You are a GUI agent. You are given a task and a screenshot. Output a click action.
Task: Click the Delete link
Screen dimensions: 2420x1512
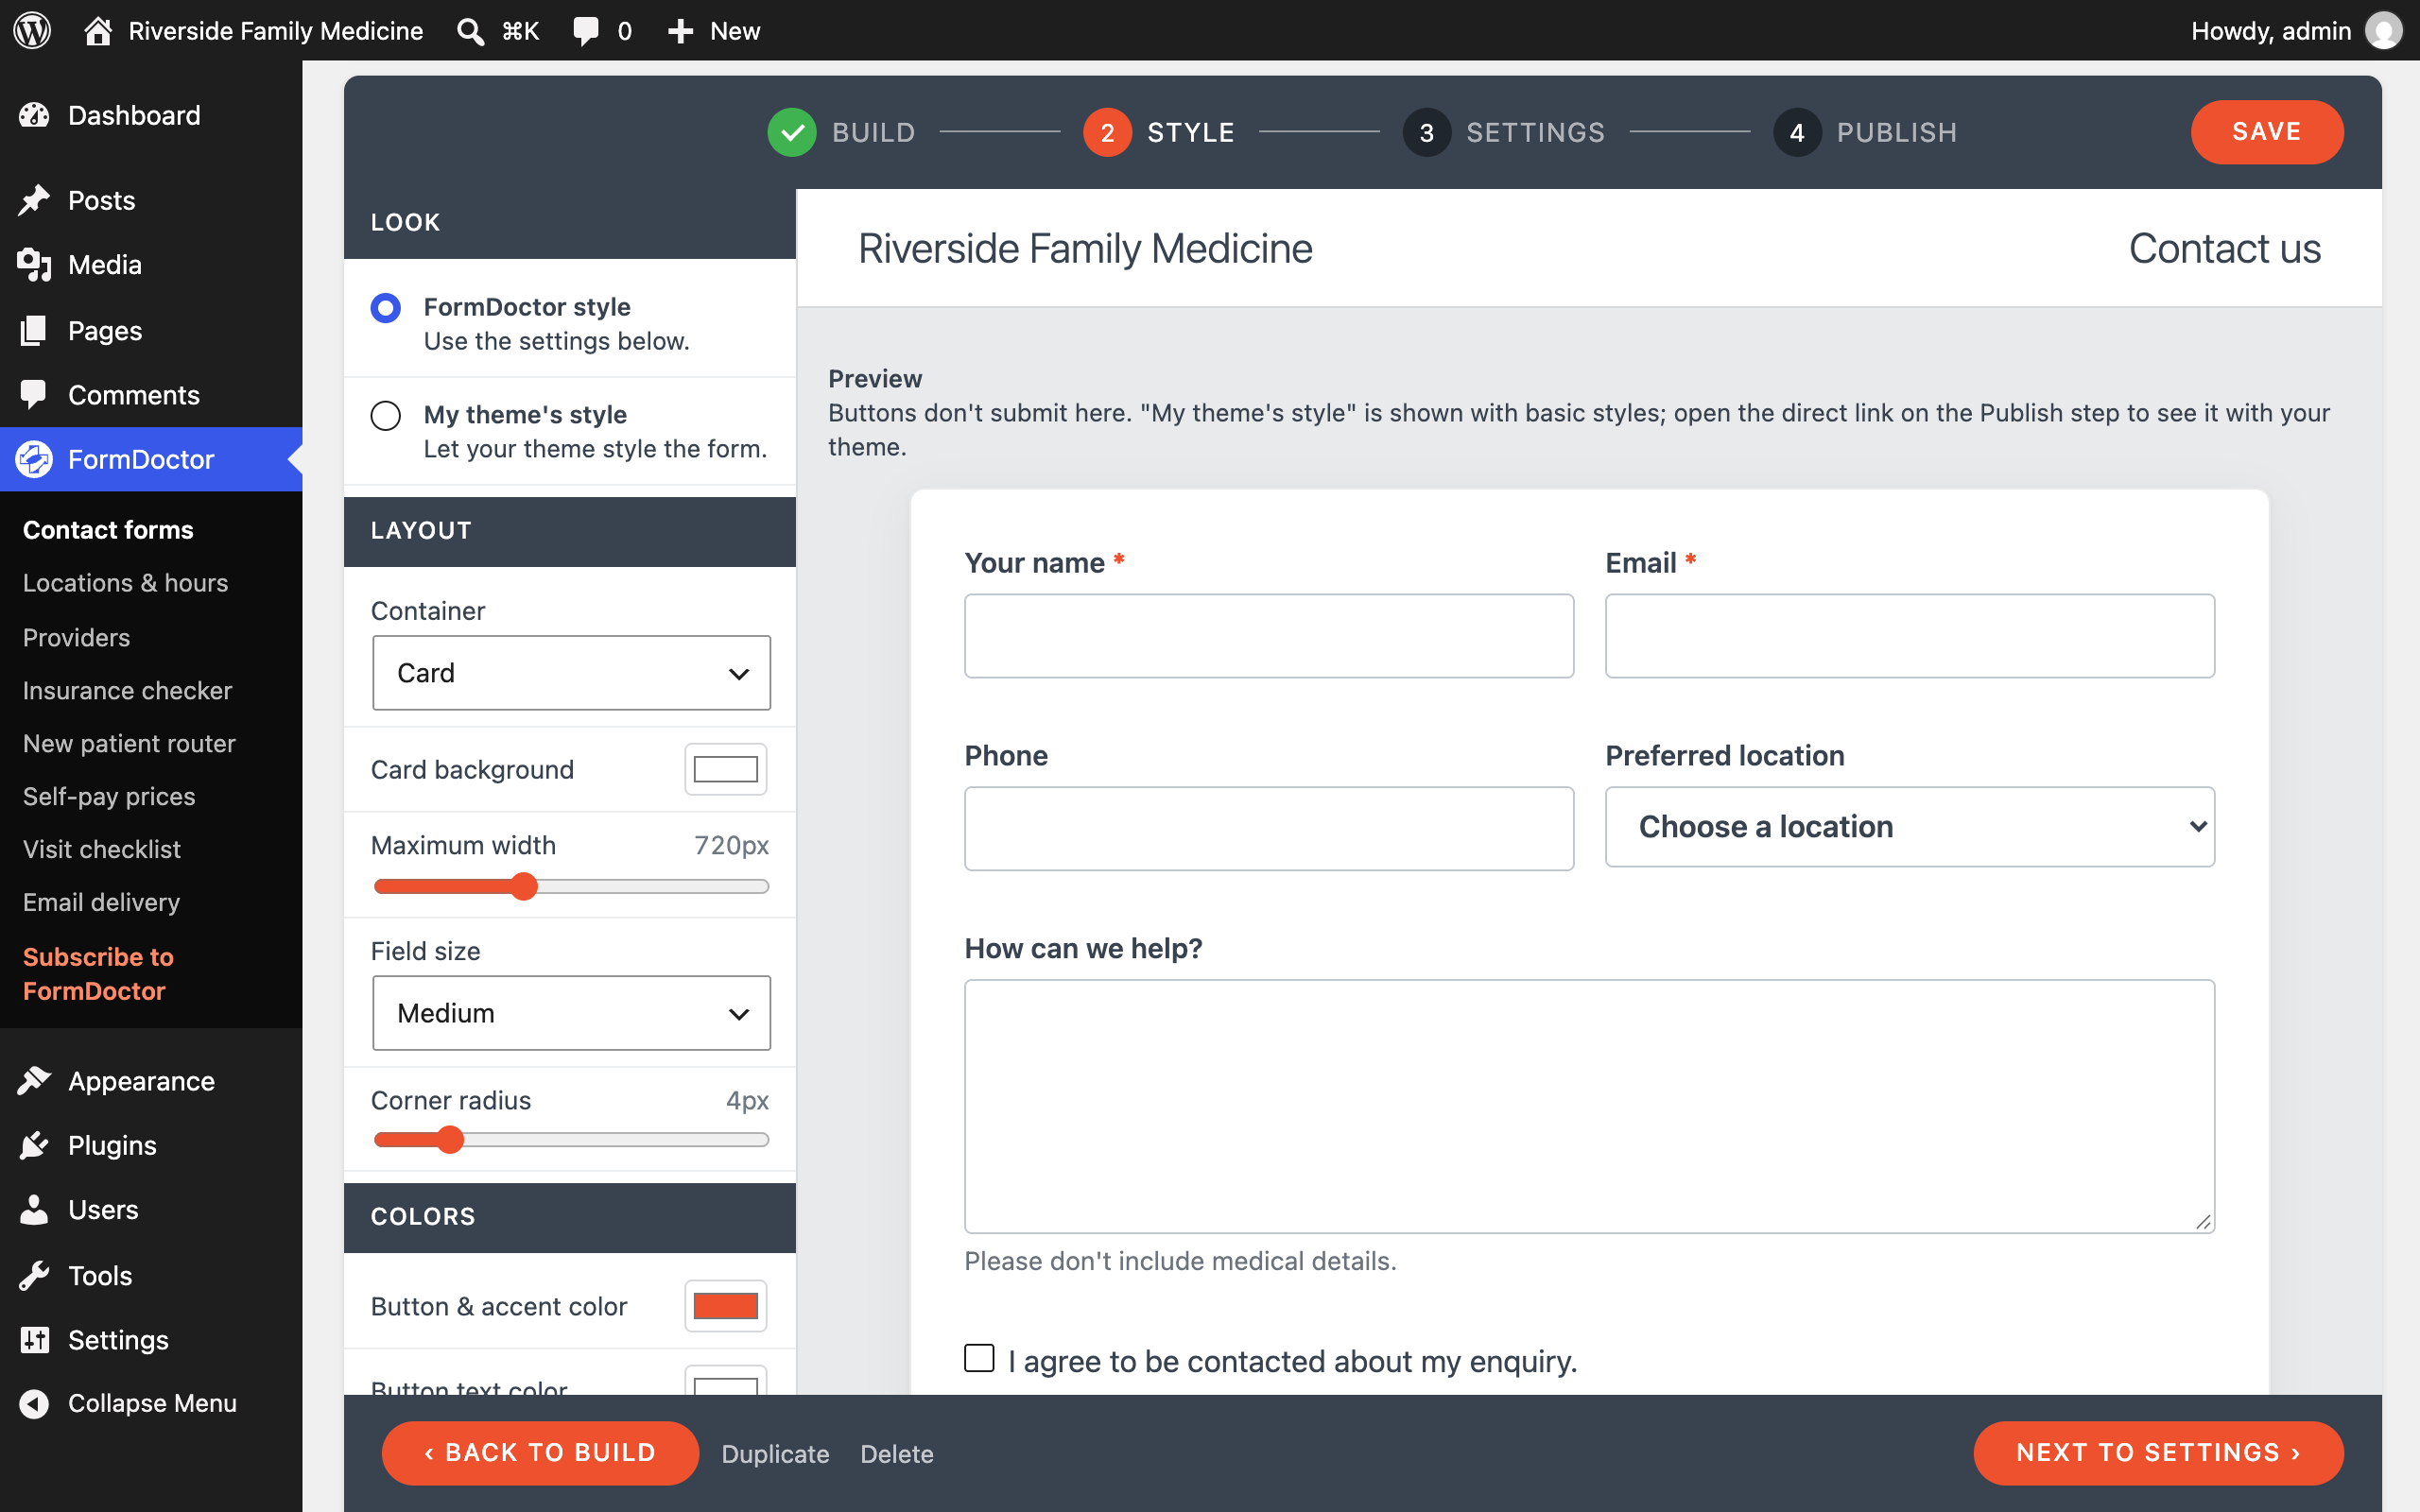897,1454
